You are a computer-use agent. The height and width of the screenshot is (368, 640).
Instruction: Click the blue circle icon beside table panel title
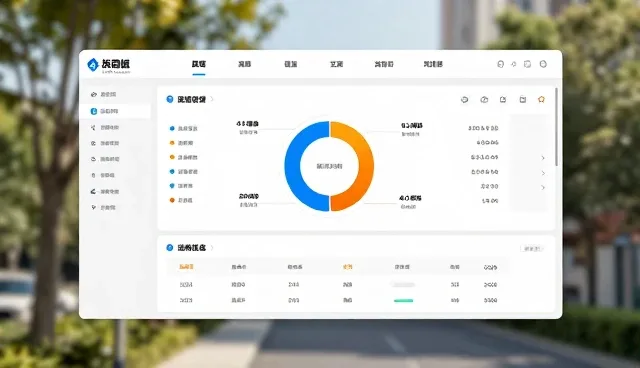(x=170, y=248)
